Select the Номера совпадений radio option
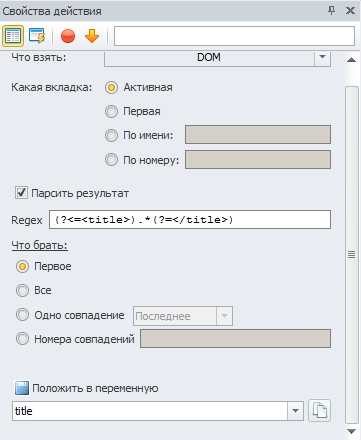The width and height of the screenshot is (361, 440). tap(22, 339)
